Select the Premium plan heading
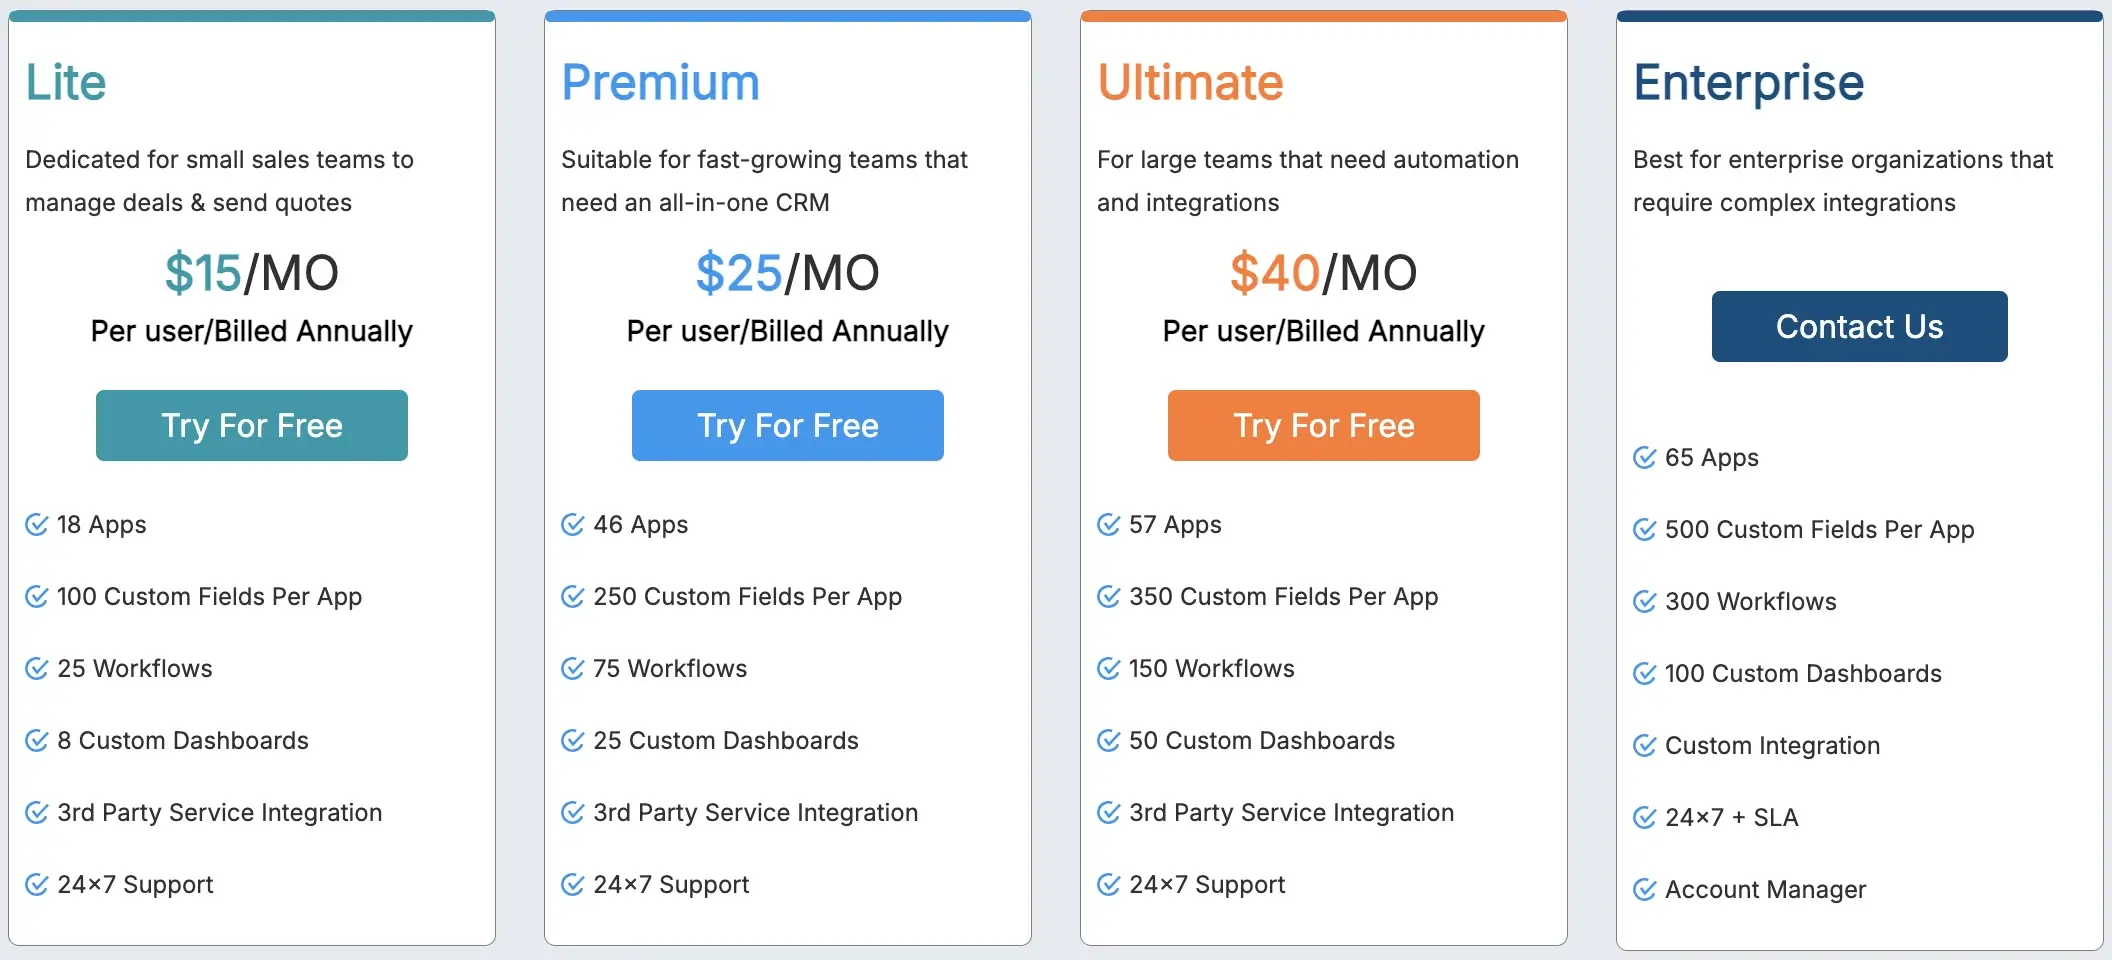 (661, 82)
